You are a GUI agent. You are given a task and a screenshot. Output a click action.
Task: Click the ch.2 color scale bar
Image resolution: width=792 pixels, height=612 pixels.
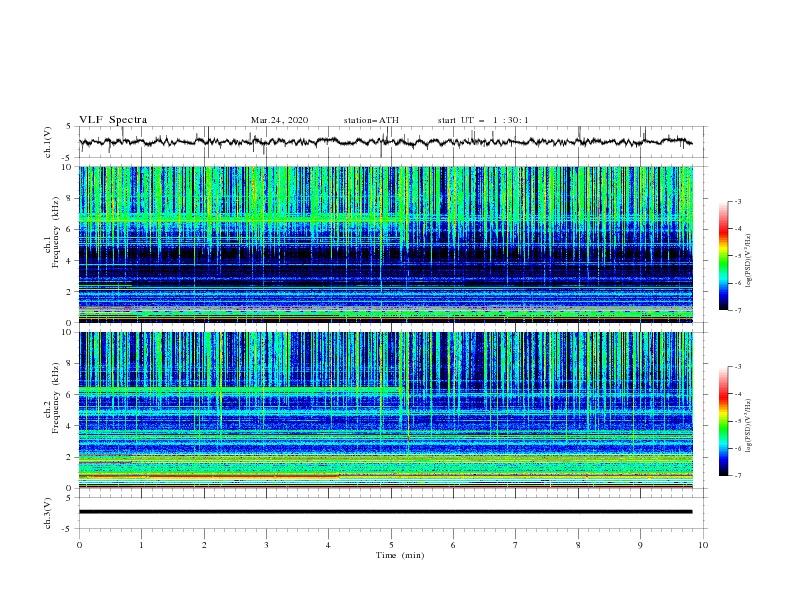[x=724, y=421]
